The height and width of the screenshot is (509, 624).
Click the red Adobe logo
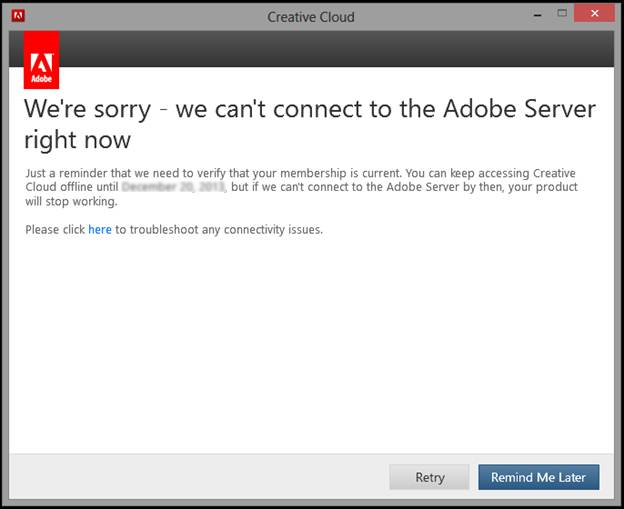[x=41, y=60]
